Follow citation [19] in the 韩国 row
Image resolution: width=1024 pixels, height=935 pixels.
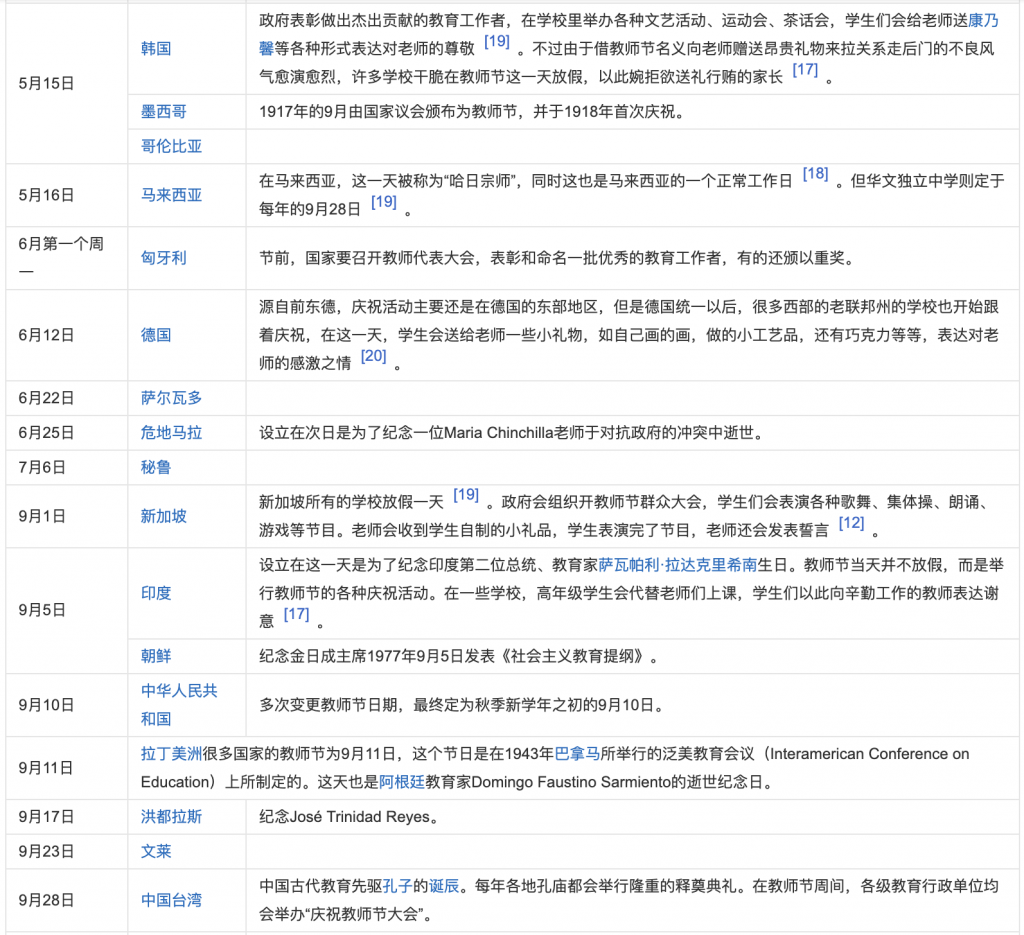497,42
